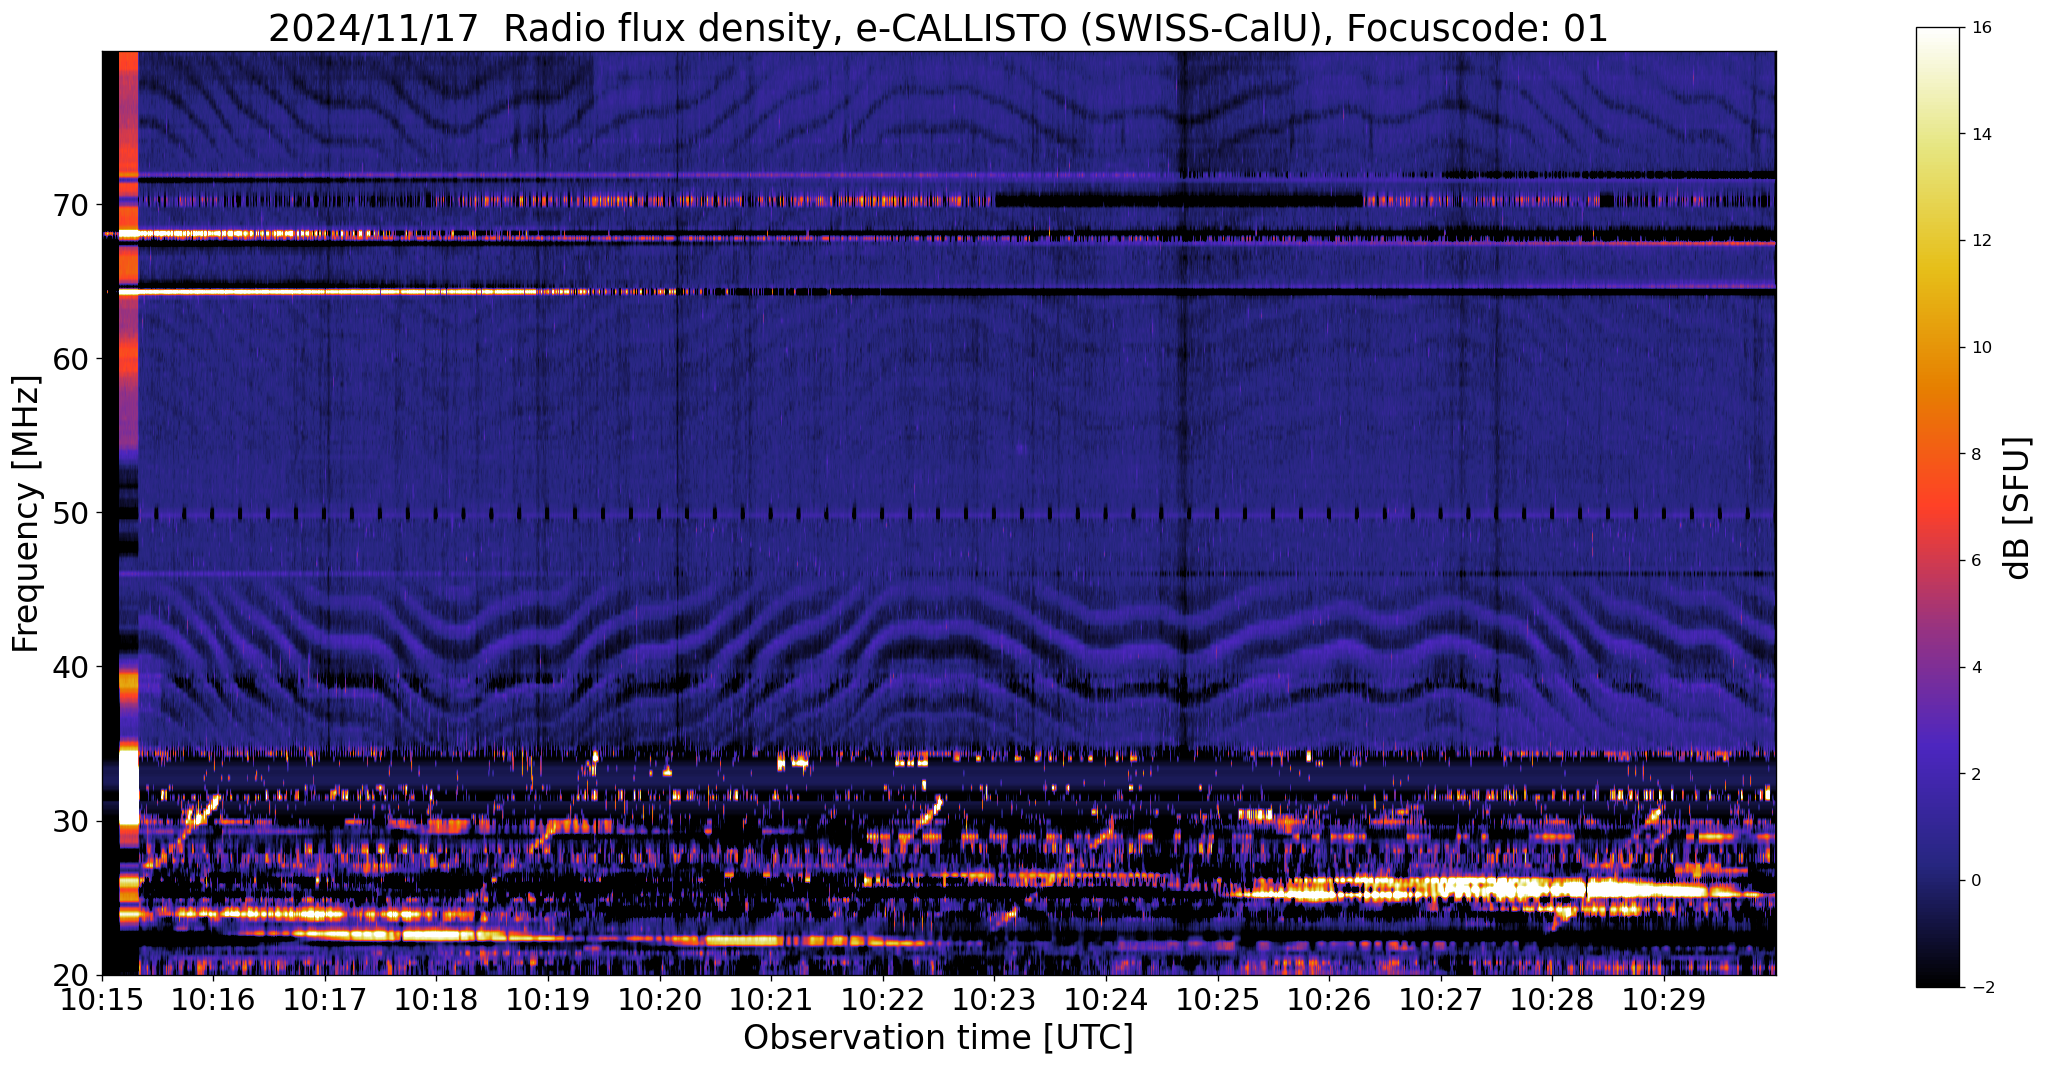Click the 10:19 time tick label
This screenshot has height=1067, width=2047.
point(548,1000)
